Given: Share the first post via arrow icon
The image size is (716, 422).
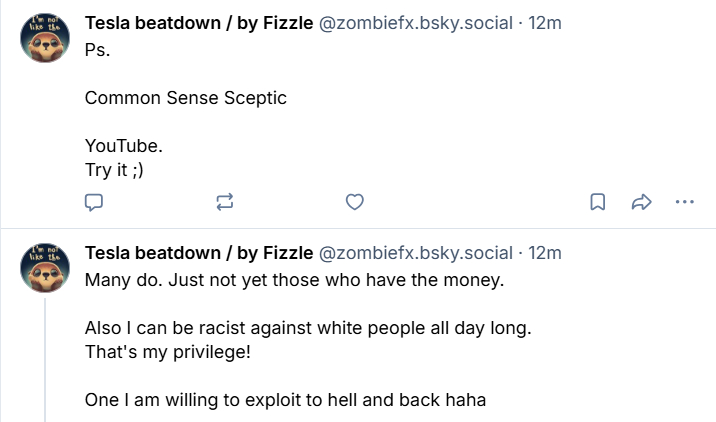Looking at the screenshot, I should coord(641,202).
